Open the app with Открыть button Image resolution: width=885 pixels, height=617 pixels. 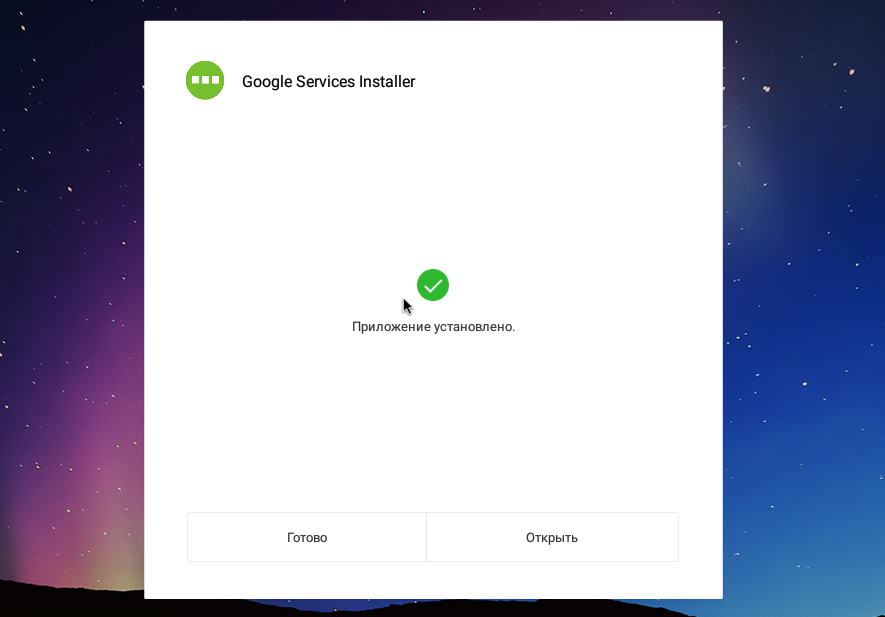pos(552,537)
